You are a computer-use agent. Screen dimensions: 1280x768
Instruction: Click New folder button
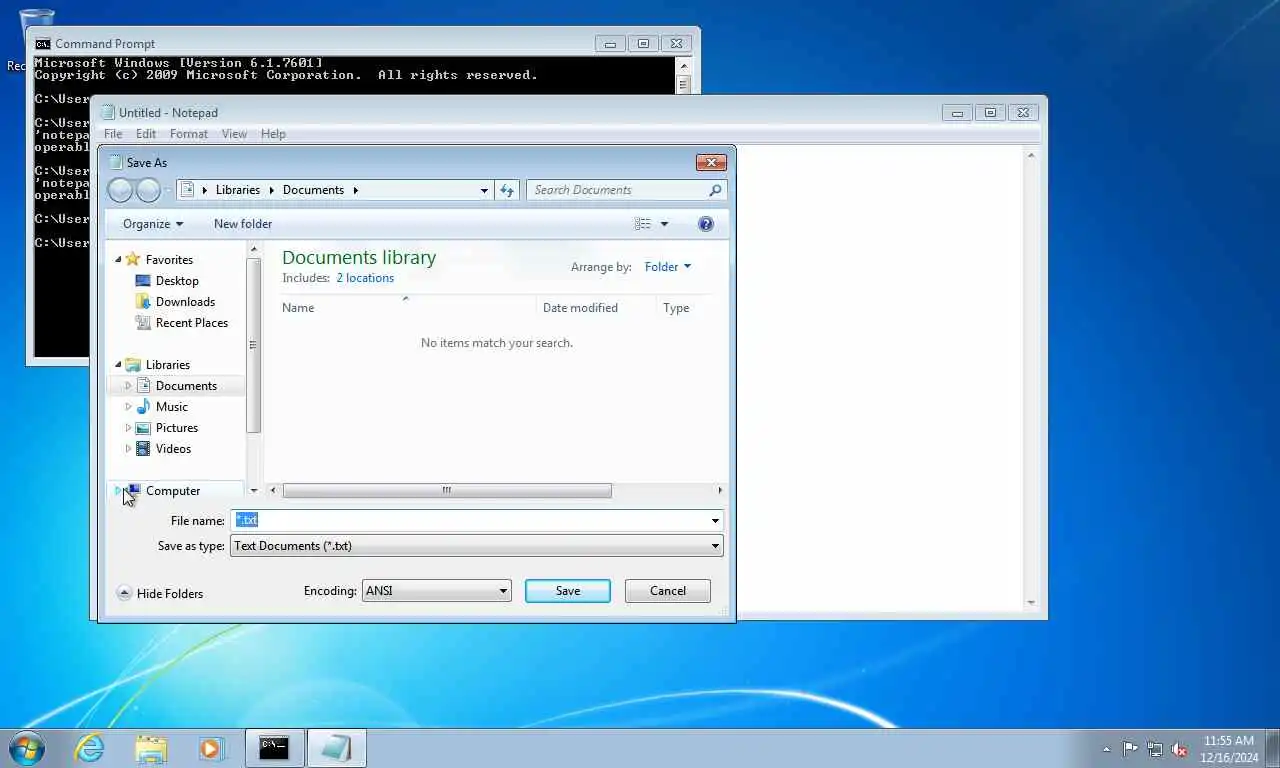click(243, 224)
